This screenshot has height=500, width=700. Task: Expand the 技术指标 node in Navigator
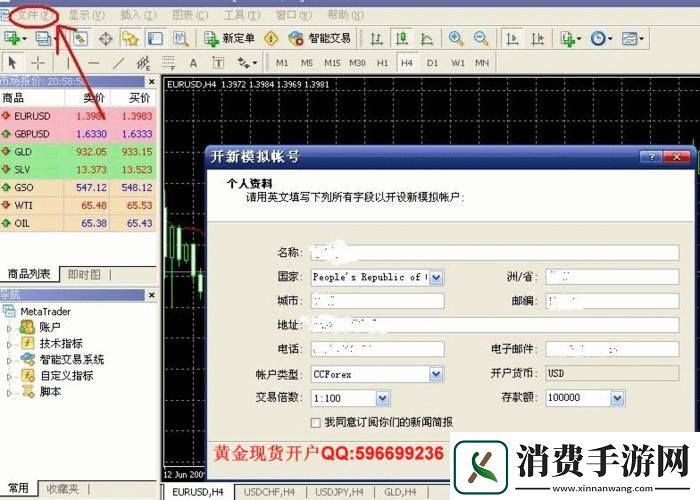pos(9,345)
